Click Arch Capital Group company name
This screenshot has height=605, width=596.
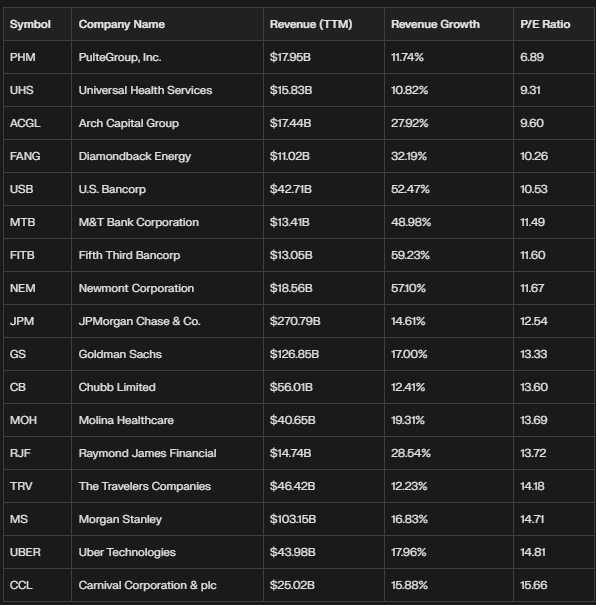pos(128,123)
